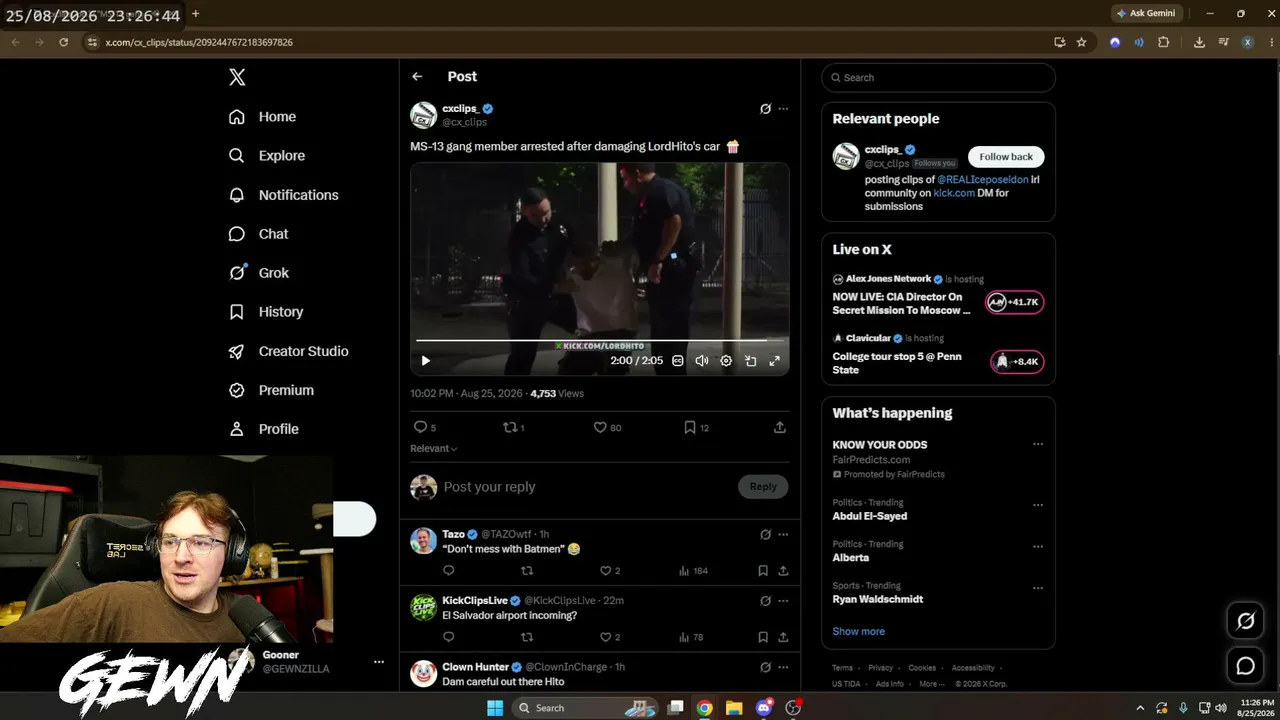Screen dimensions: 1280x720
Task: Repost Tazo's reply
Action: point(527,571)
